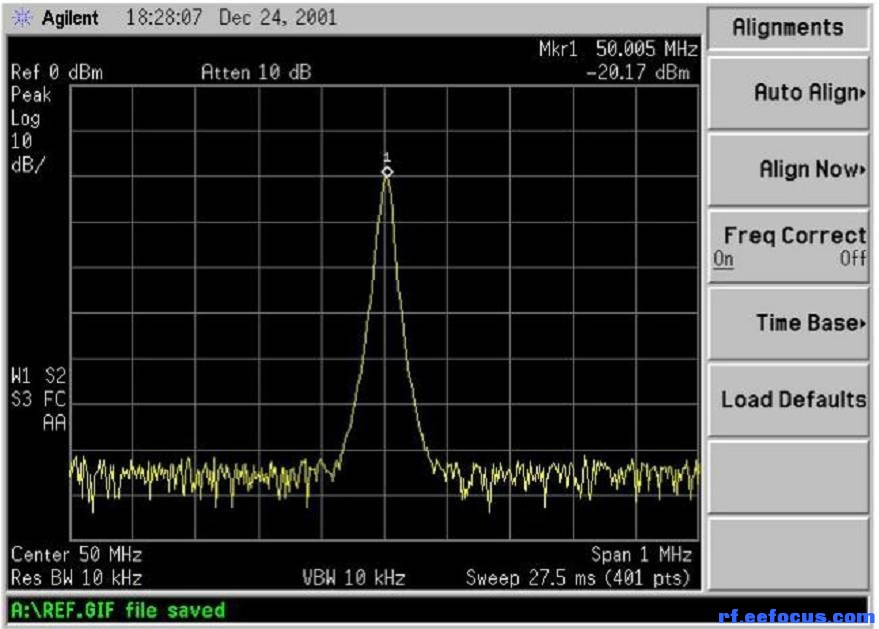Click the Span 1 MHz readout

(641, 554)
